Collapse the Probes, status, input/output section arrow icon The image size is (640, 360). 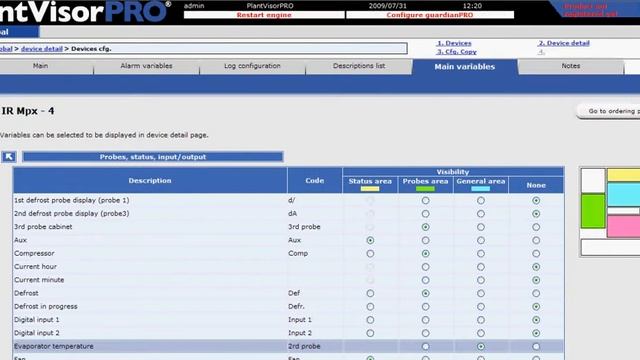[x=9, y=157]
